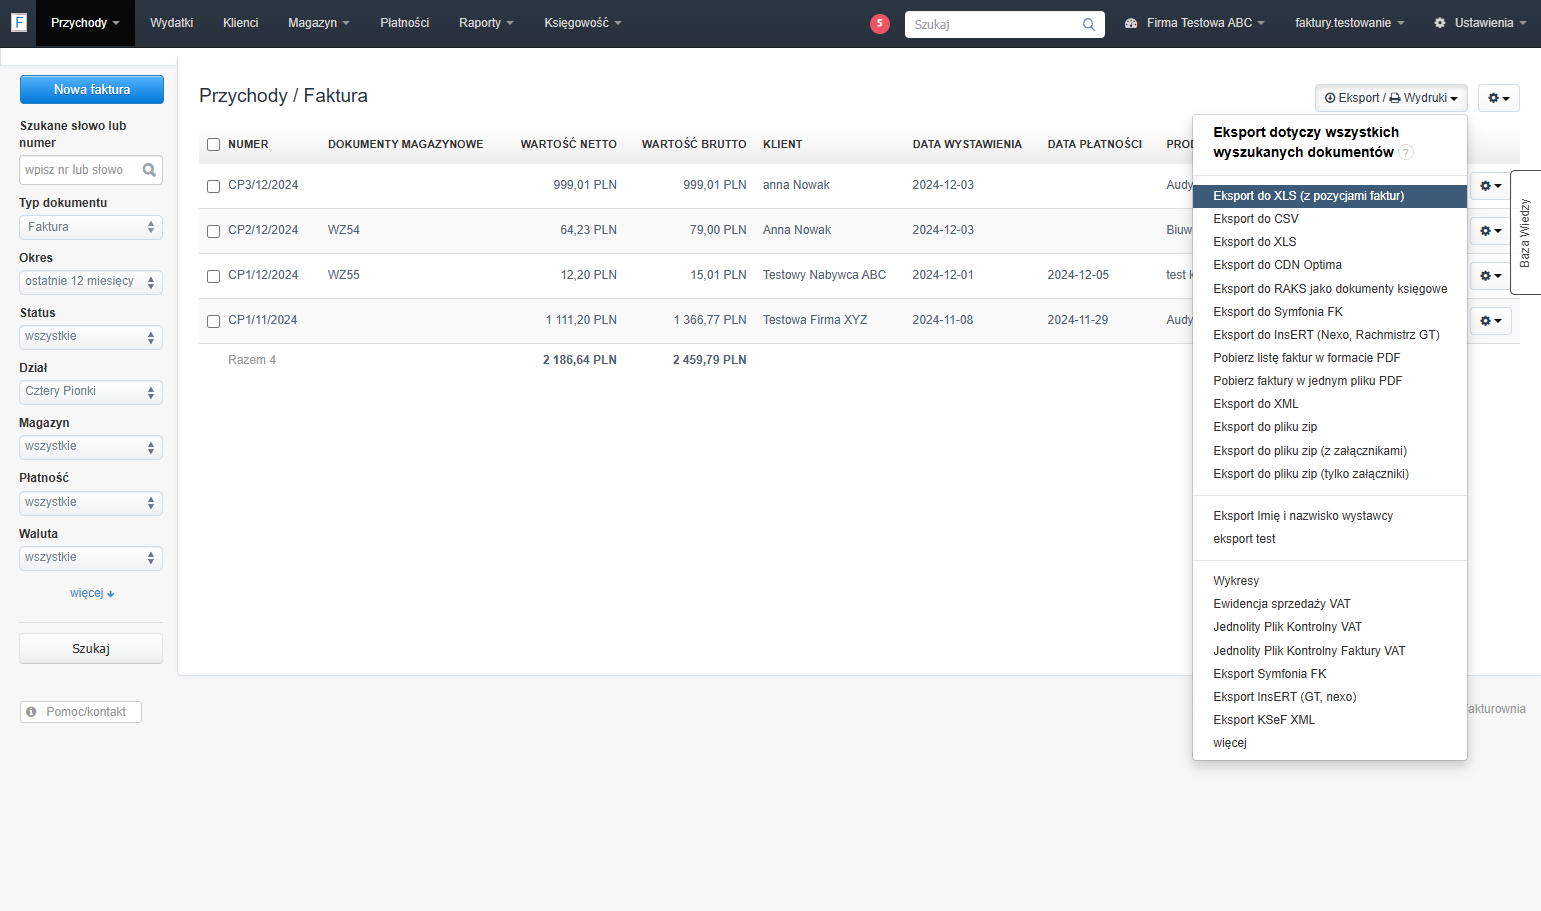Check the box for invoice CP1/11/2024
1541x911 pixels.
pos(213,321)
